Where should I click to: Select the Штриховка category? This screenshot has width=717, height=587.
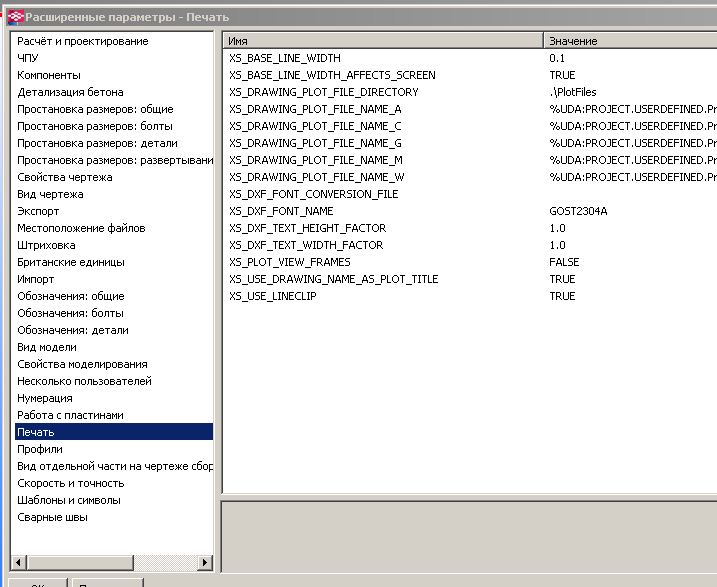(x=46, y=245)
